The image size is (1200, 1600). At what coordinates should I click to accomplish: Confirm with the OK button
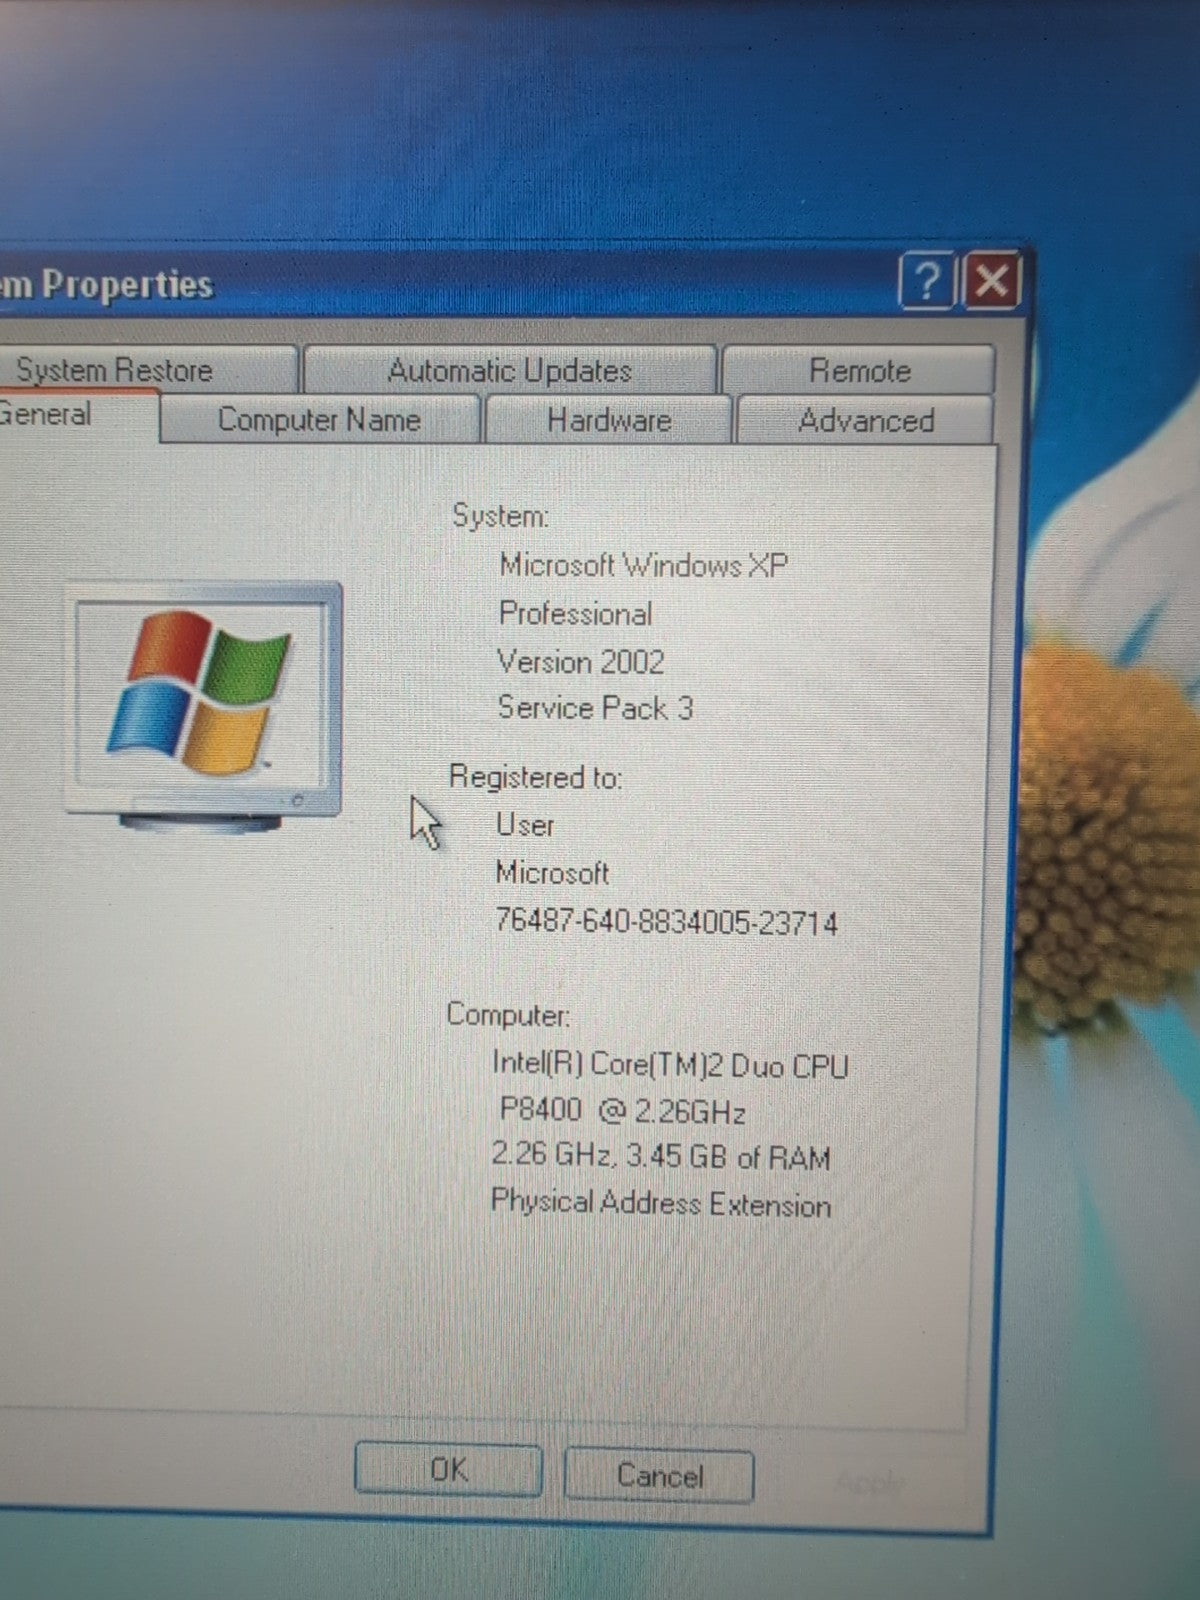tap(448, 1469)
